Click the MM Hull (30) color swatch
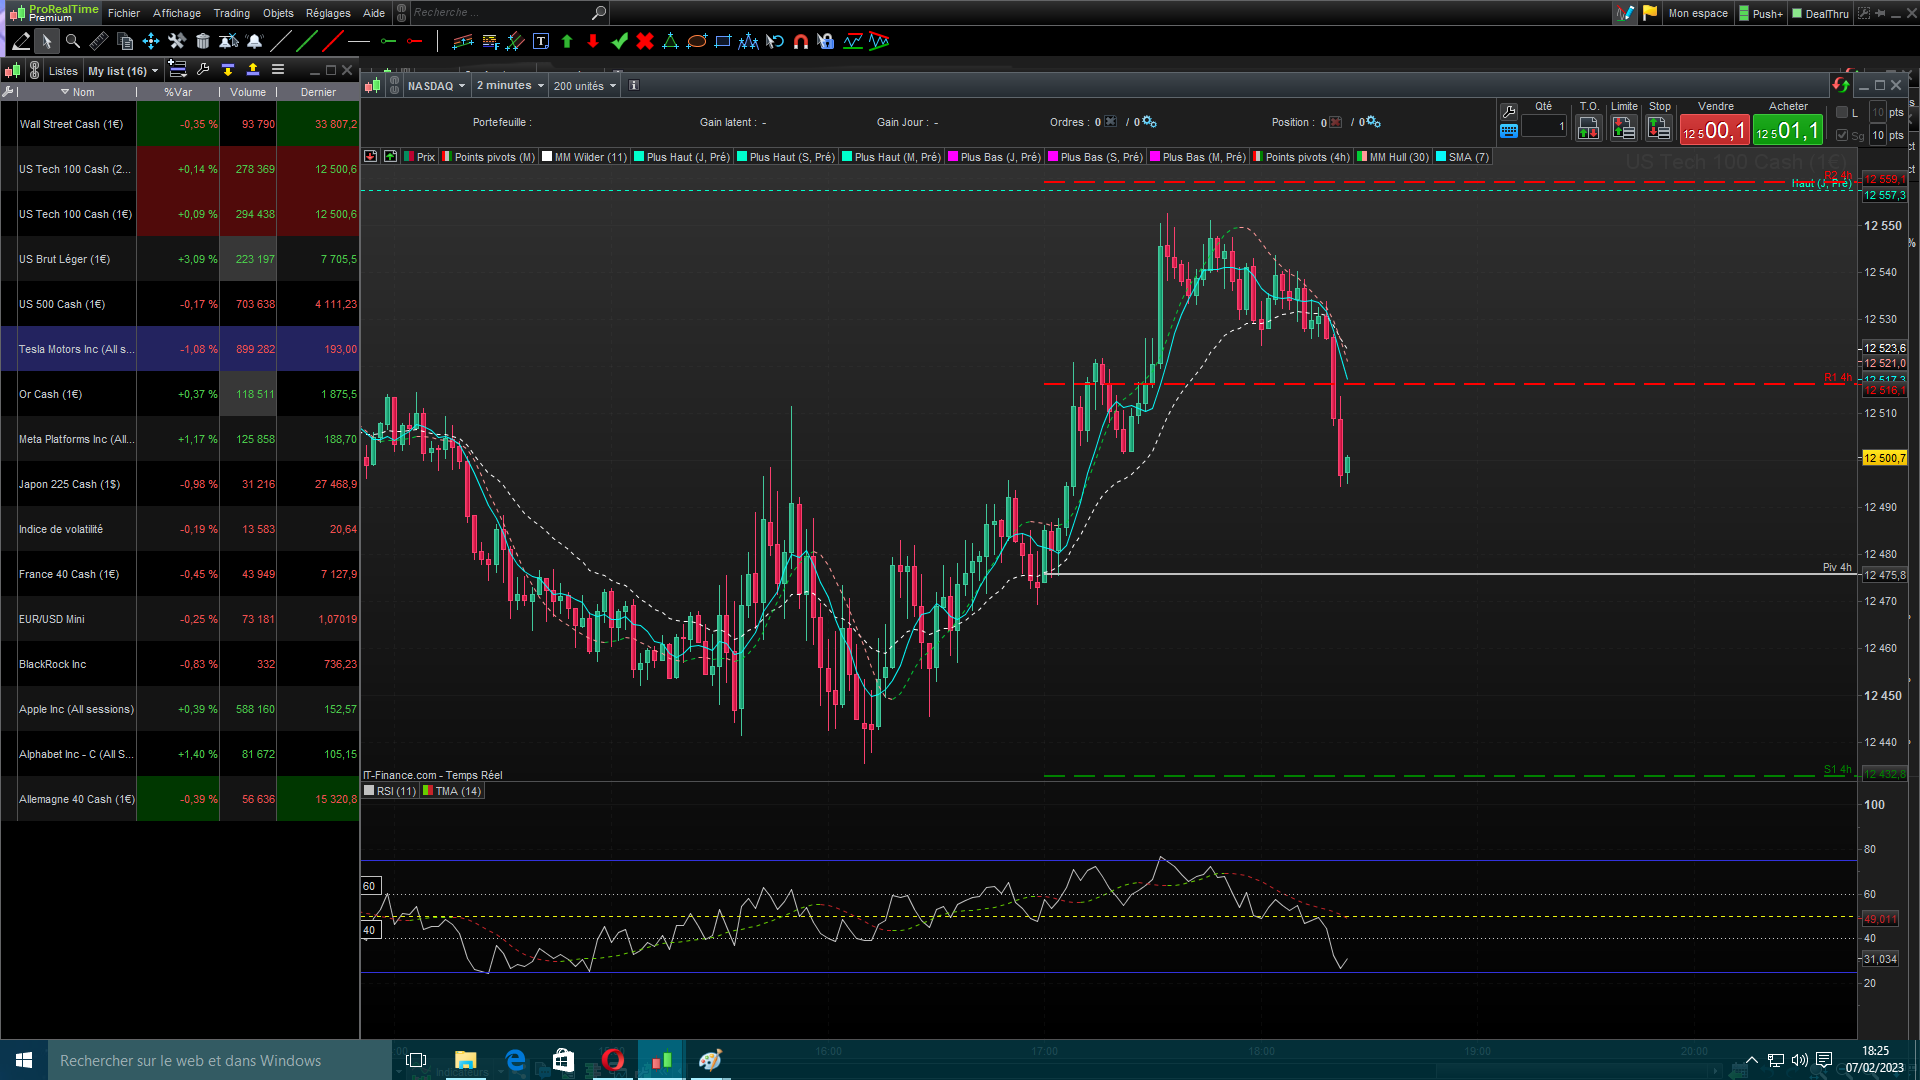This screenshot has width=1920, height=1080. click(1362, 157)
